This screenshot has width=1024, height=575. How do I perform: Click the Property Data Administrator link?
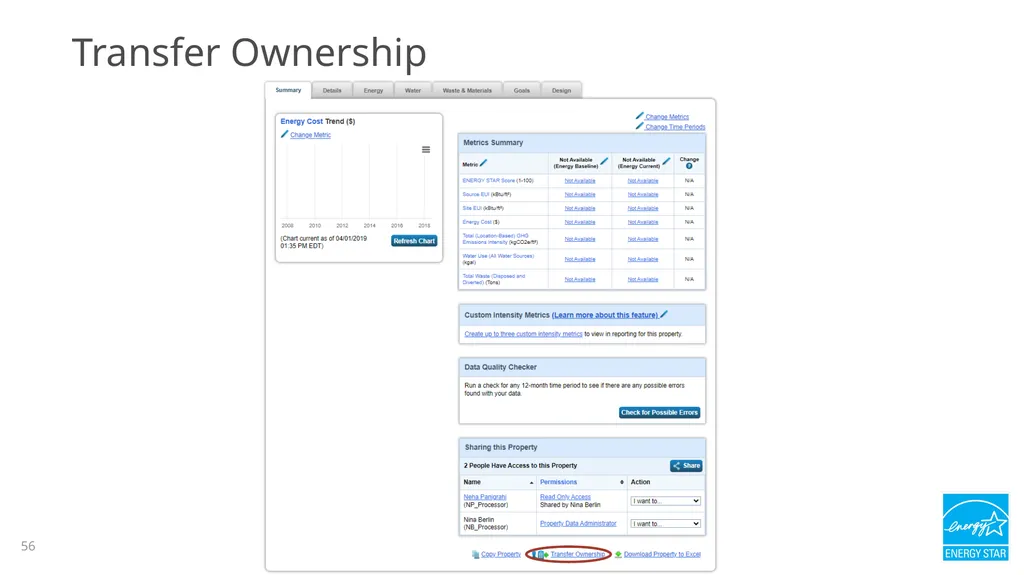point(578,523)
